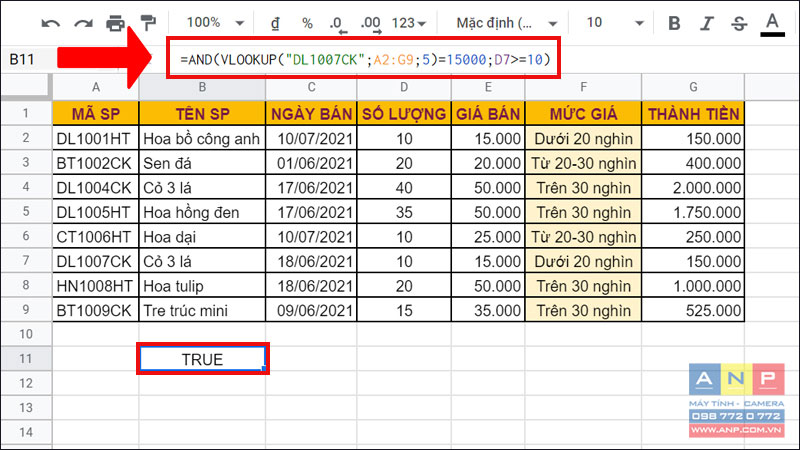Select cell Hoa tulip

(203, 285)
